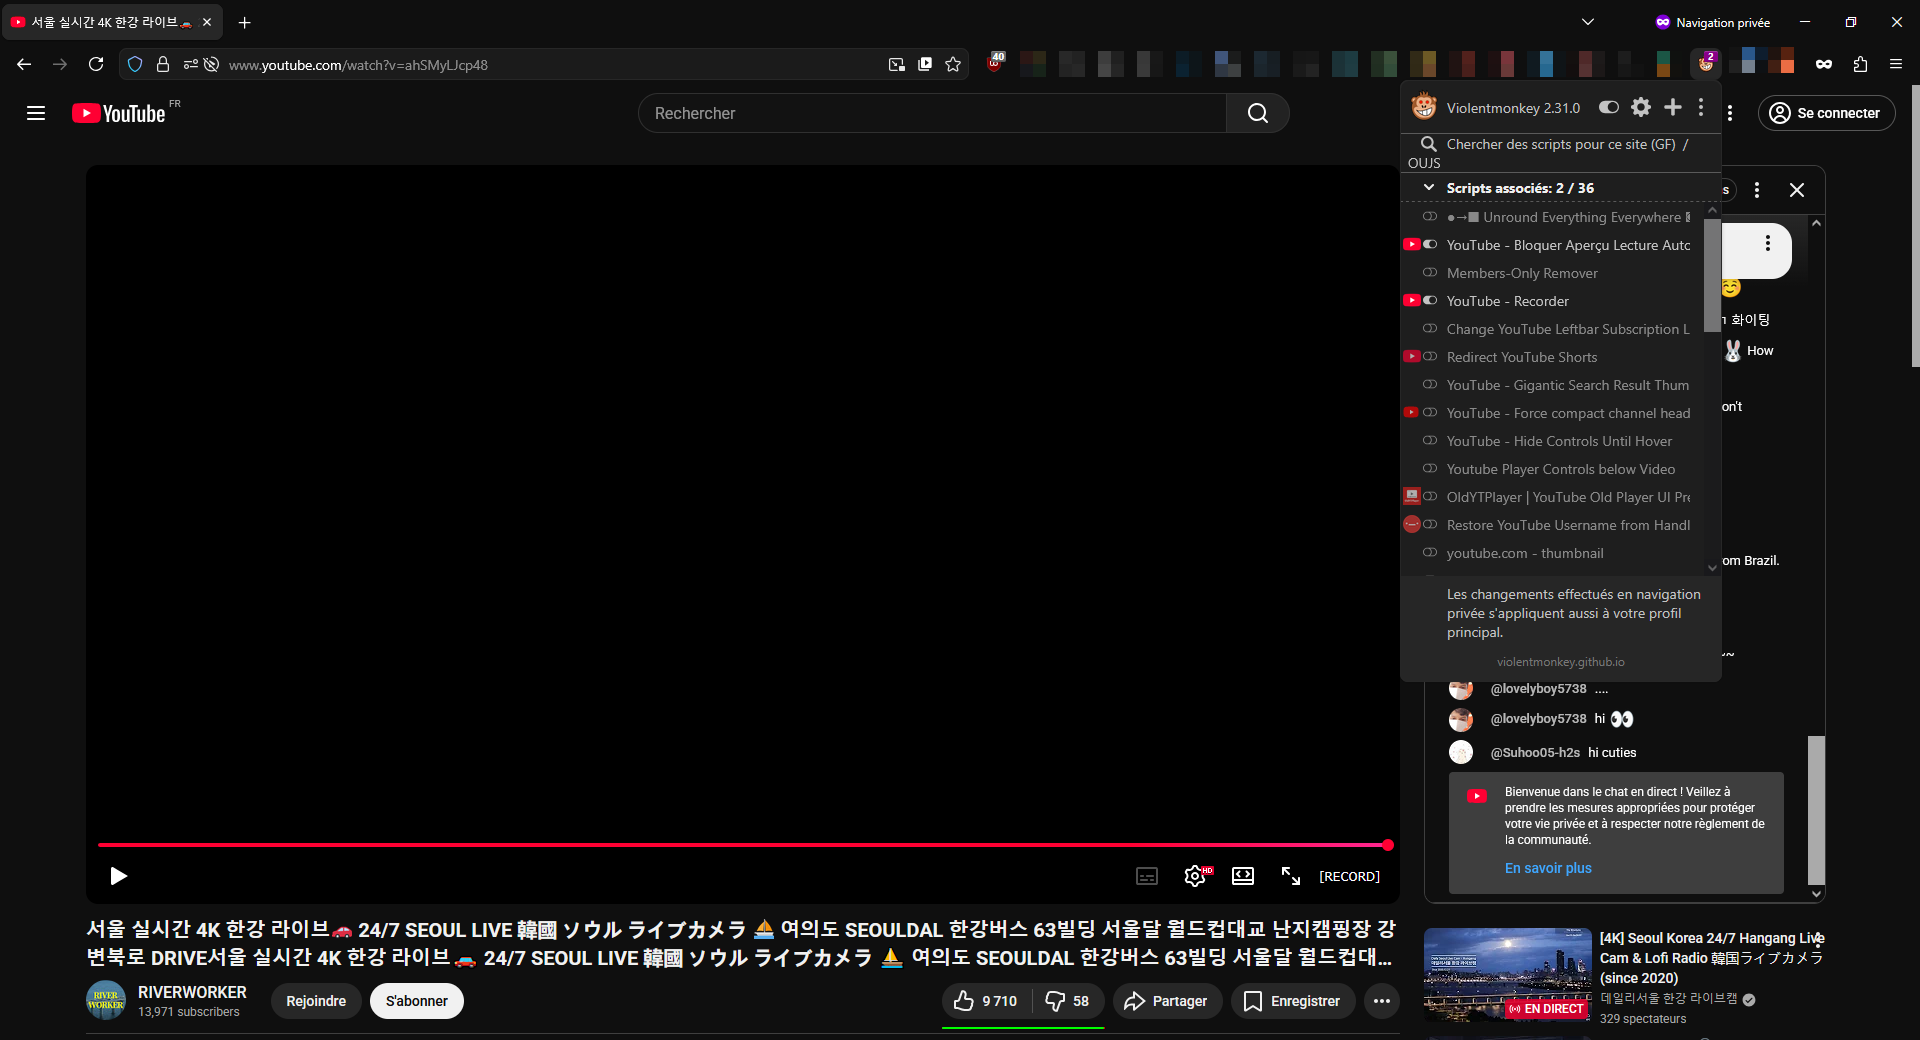Create new script with plus icon

(1672, 107)
